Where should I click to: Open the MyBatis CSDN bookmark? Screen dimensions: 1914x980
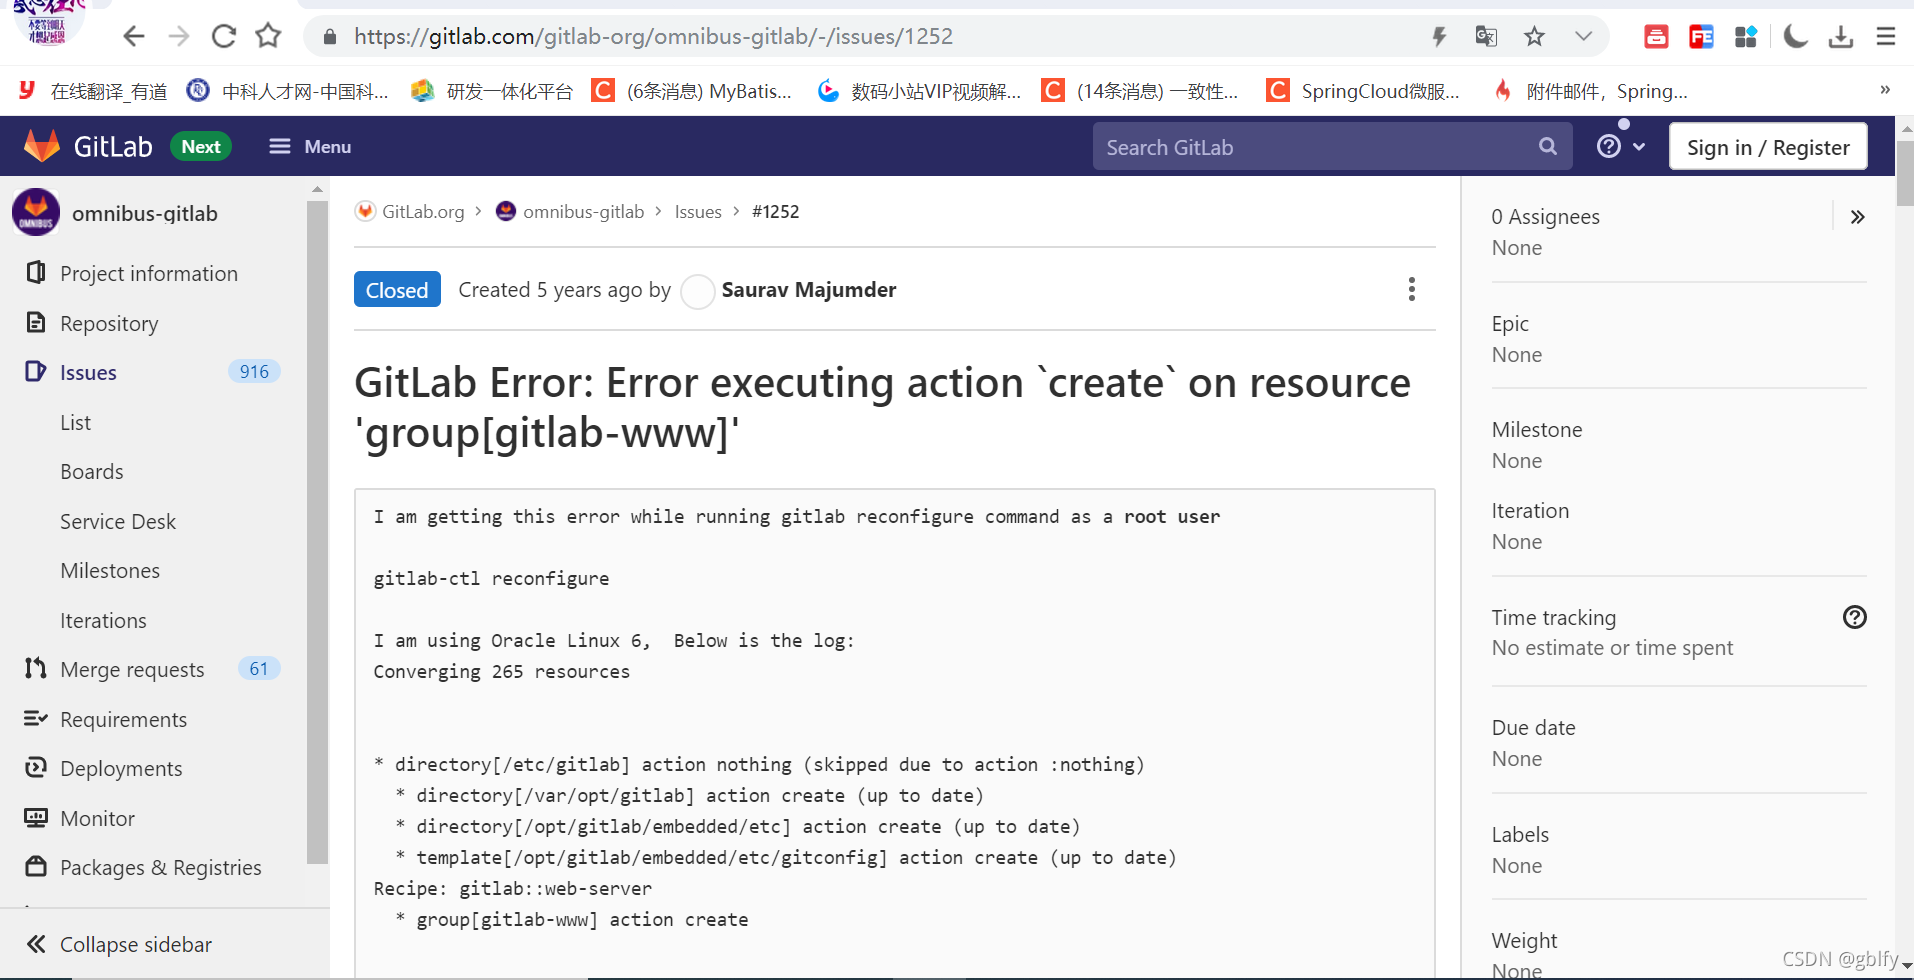692,91
